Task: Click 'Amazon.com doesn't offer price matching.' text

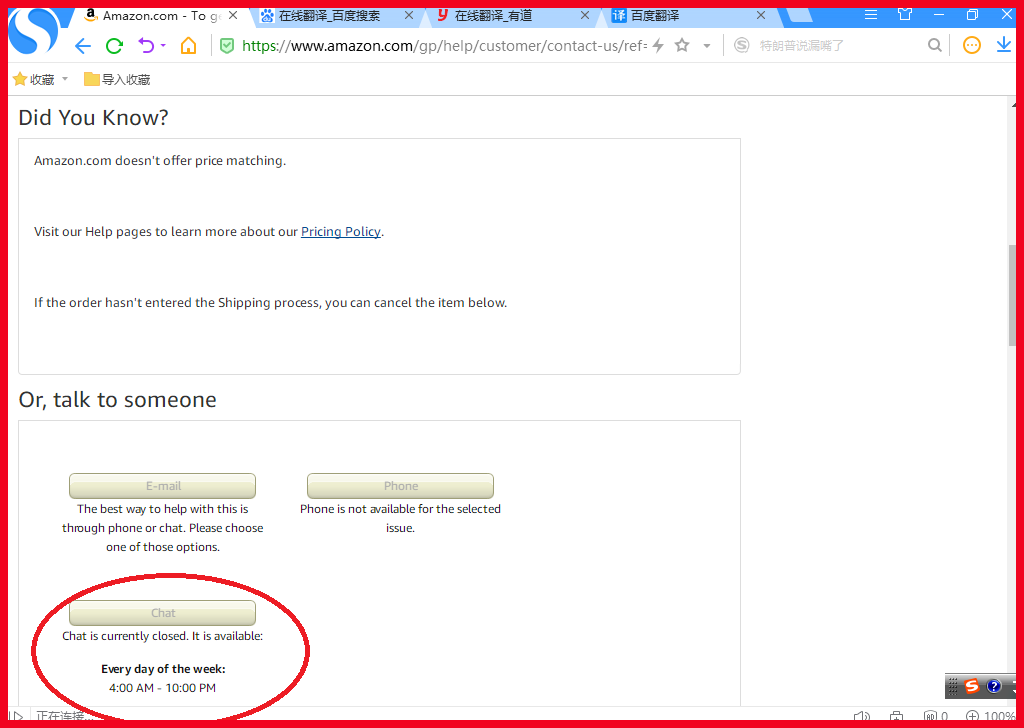Action: pos(160,161)
